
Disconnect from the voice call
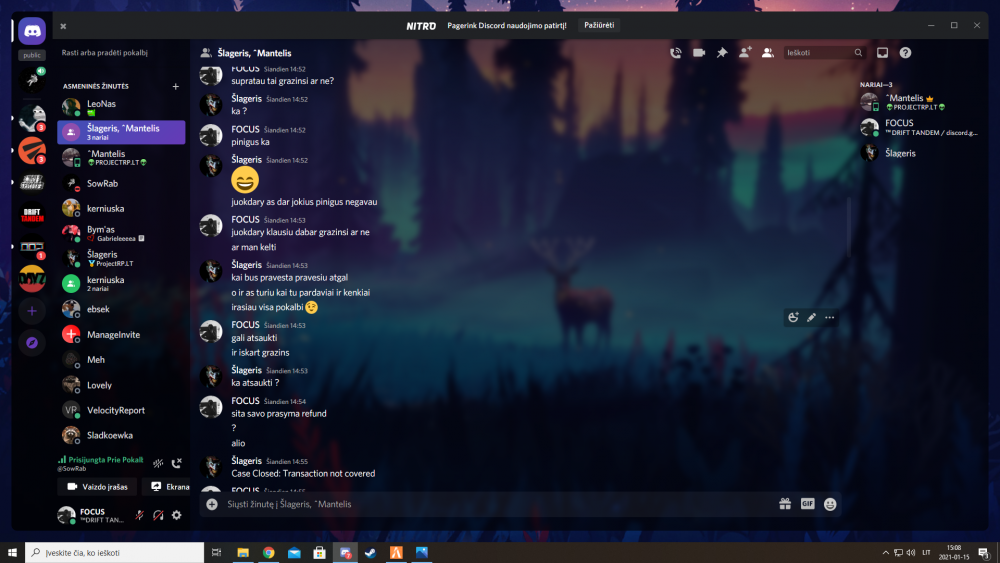click(177, 463)
